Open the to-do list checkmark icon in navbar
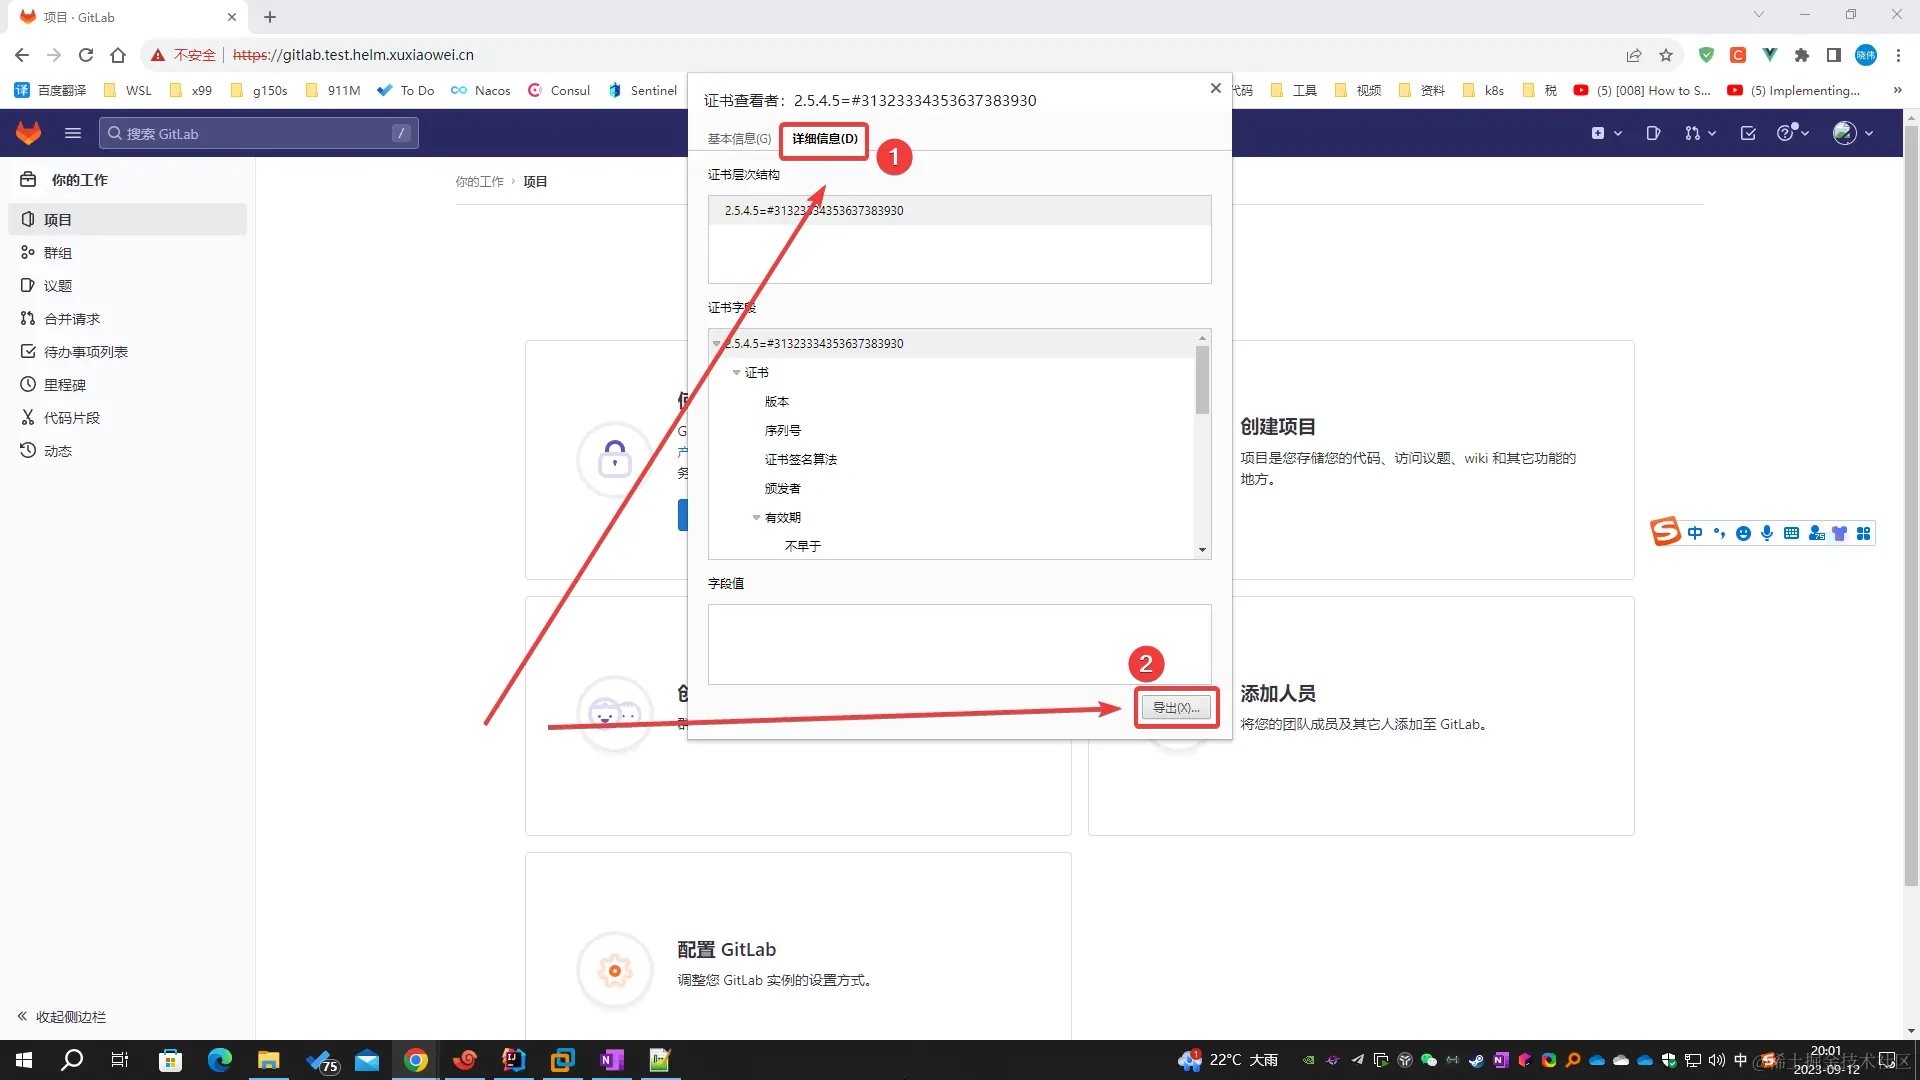 (1747, 133)
